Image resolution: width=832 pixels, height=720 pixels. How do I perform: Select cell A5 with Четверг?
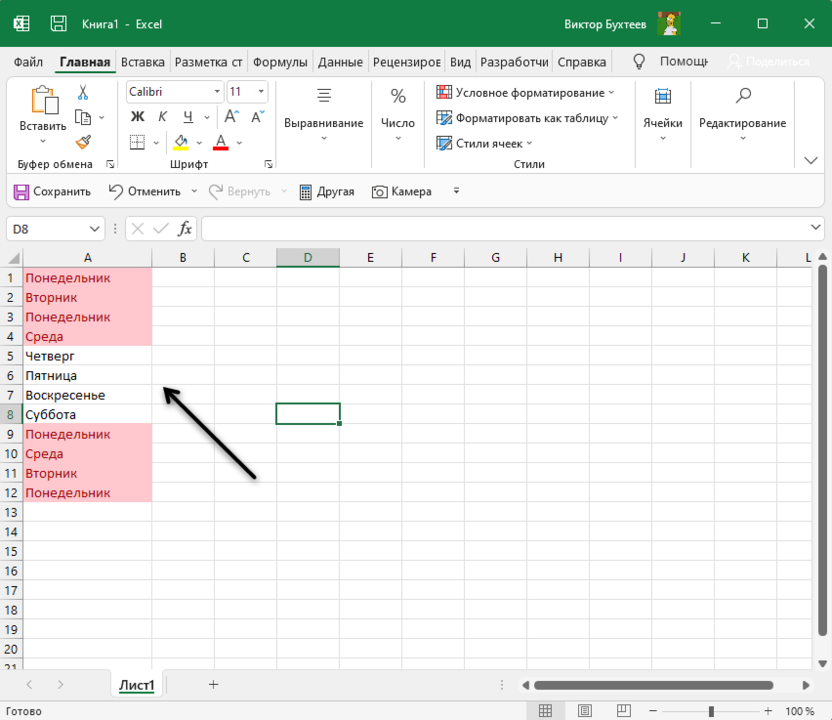88,356
